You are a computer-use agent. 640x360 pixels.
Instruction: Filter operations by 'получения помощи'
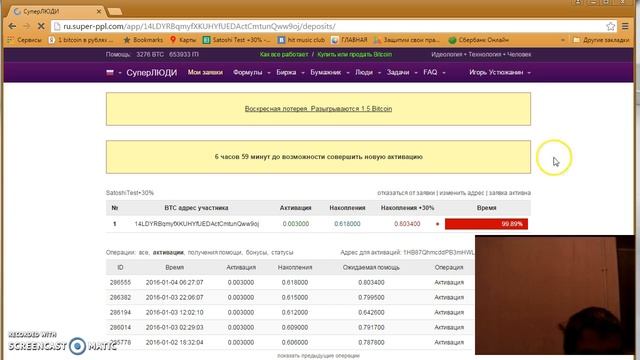pyautogui.click(x=215, y=253)
